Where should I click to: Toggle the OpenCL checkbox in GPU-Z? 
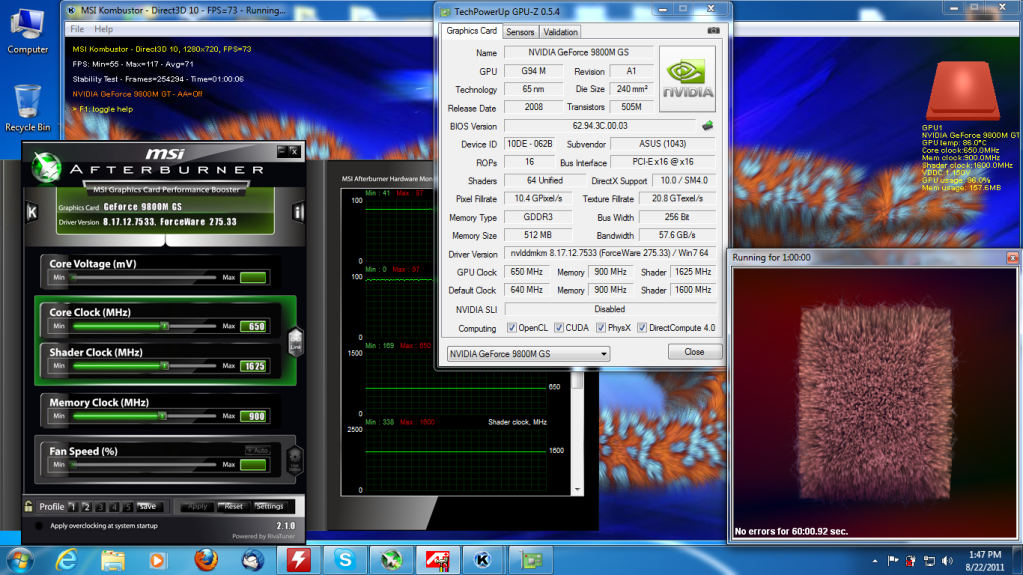pyautogui.click(x=512, y=328)
